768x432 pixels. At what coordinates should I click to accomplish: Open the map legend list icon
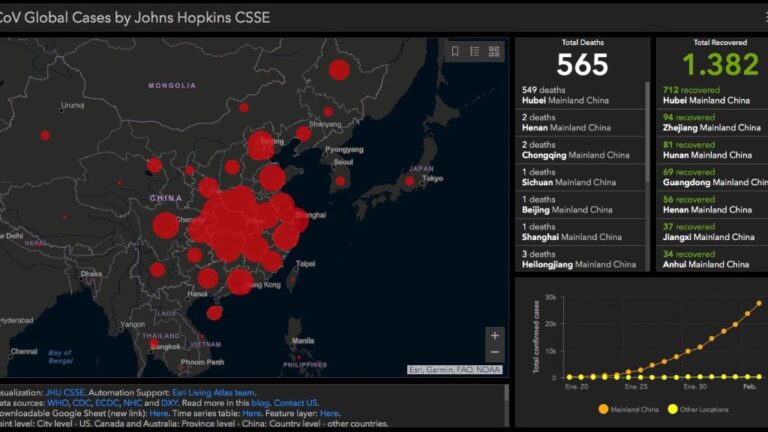point(475,51)
